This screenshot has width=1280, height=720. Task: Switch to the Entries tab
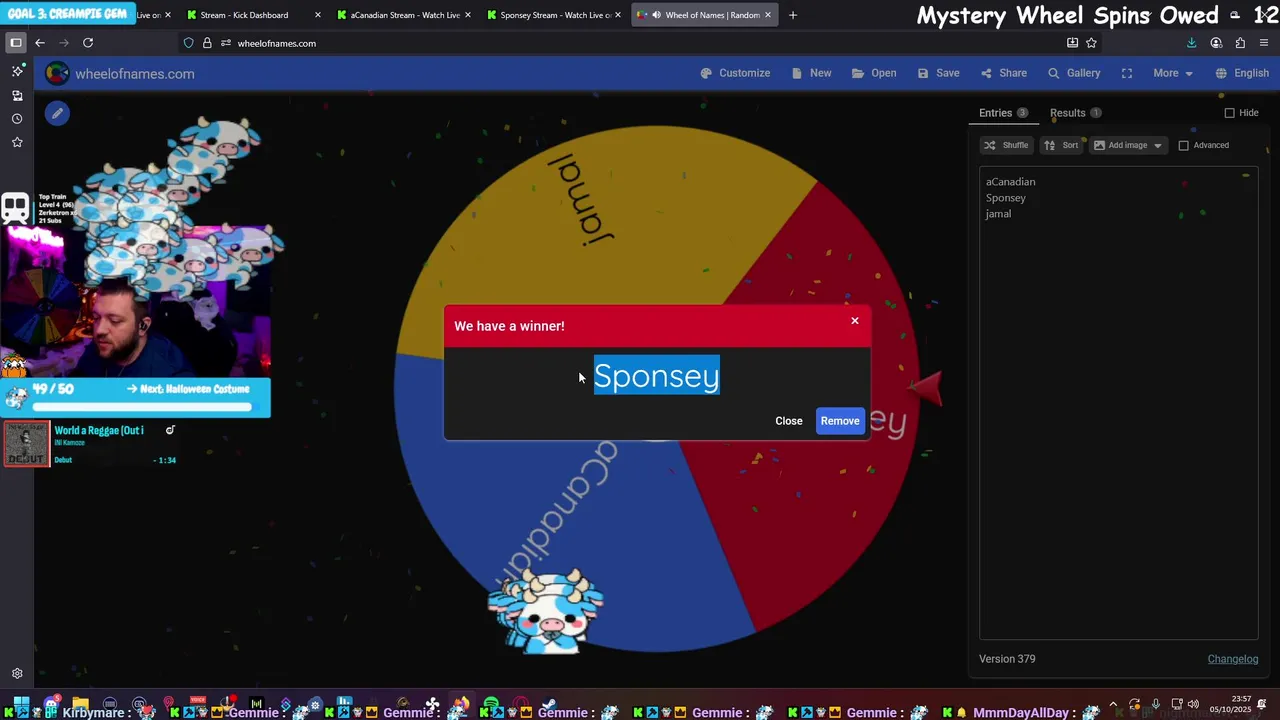1004,113
